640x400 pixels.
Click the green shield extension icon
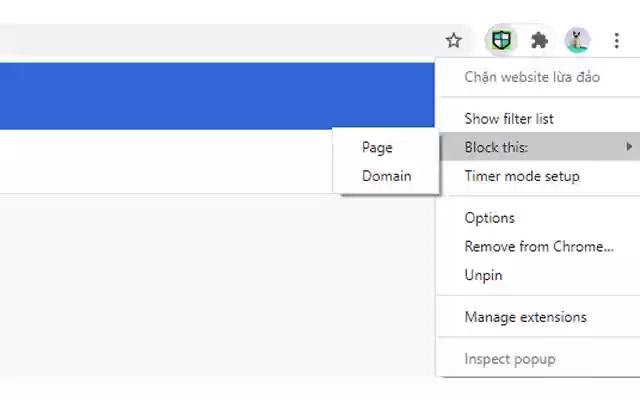tap(500, 41)
